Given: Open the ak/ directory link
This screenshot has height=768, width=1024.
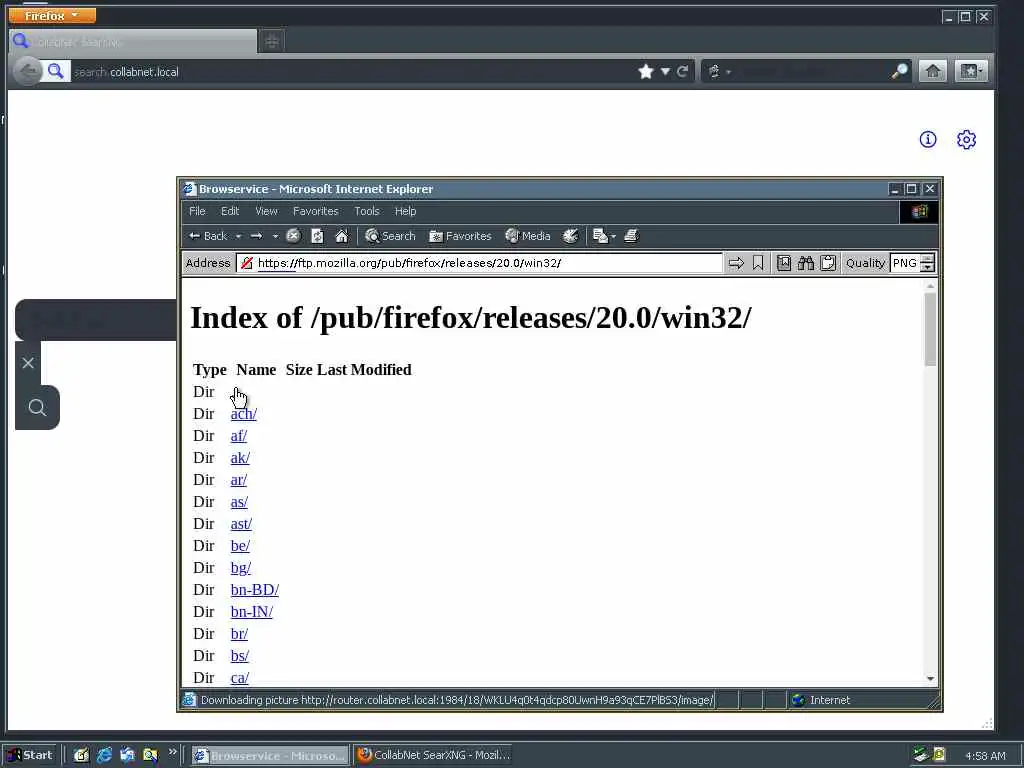Looking at the screenshot, I should tap(240, 458).
